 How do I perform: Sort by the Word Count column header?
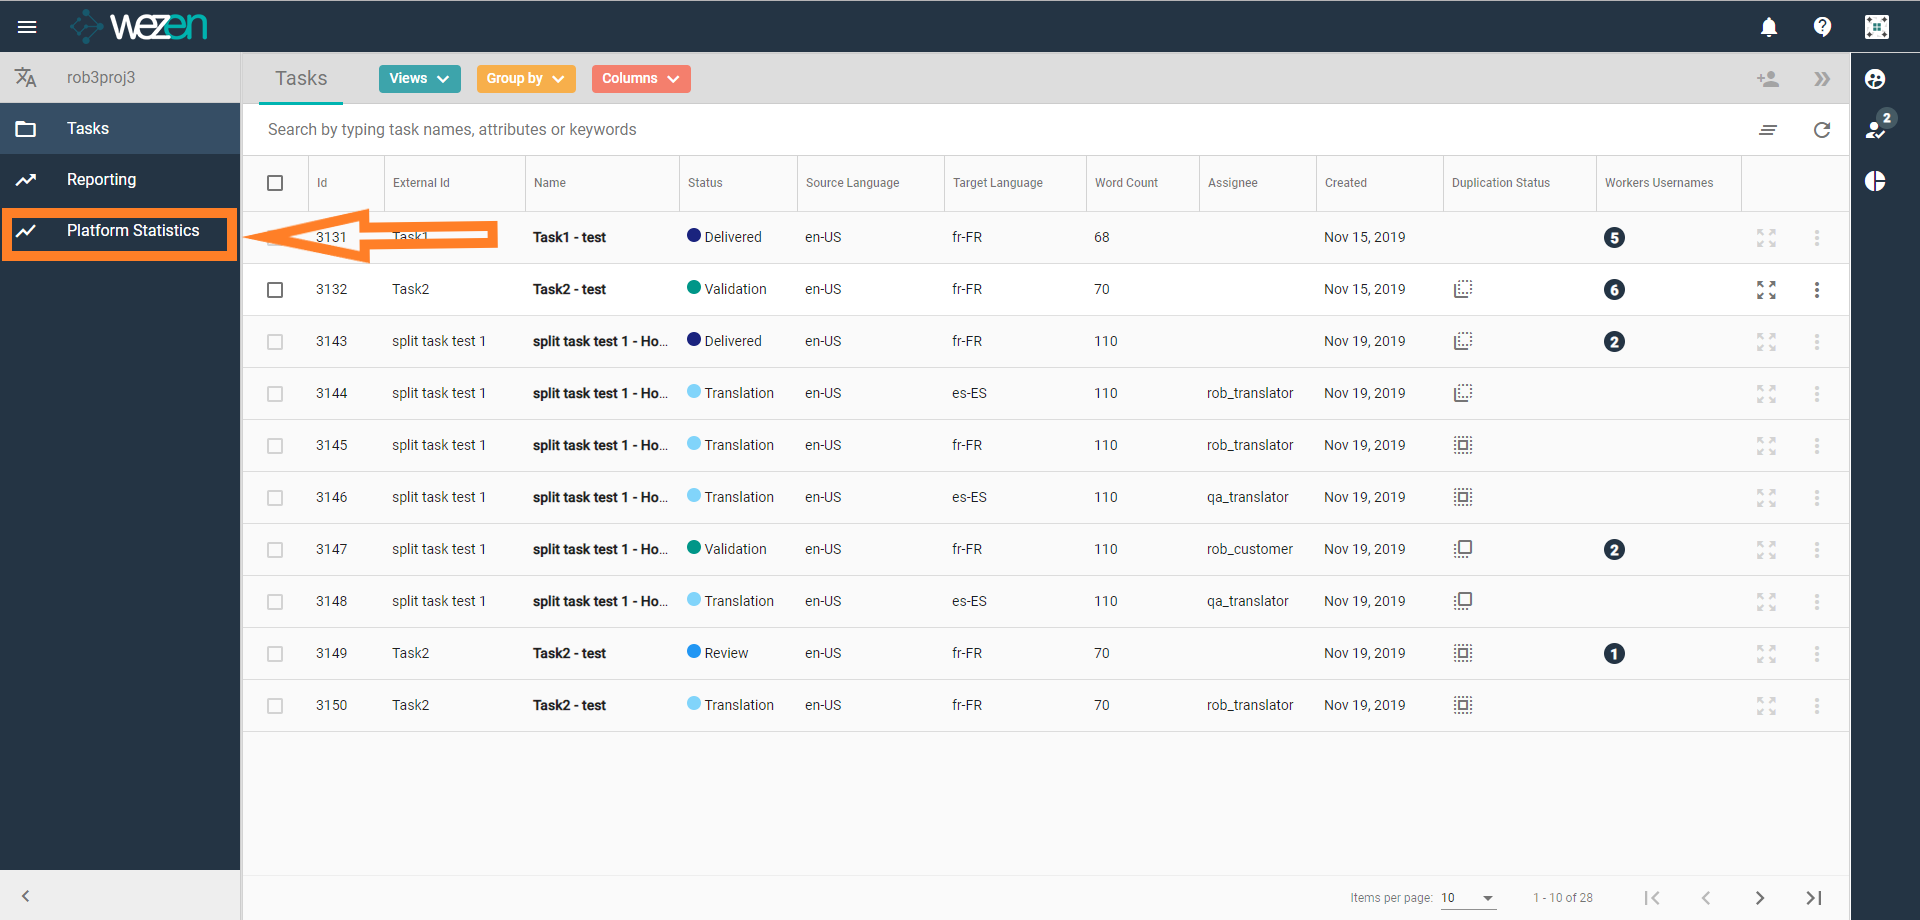click(1126, 183)
